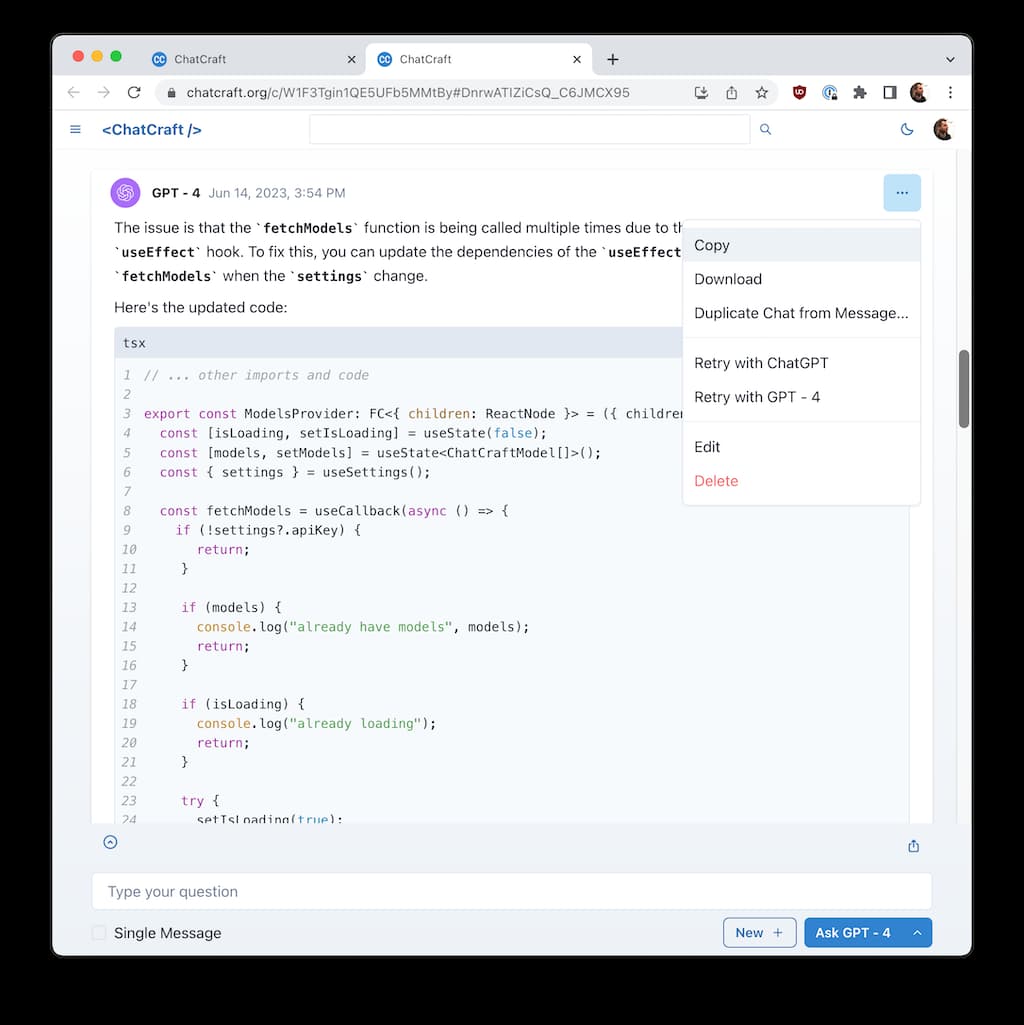Click the <ChatCraft /> logo link
This screenshot has width=1024, height=1025.
pyautogui.click(x=152, y=129)
